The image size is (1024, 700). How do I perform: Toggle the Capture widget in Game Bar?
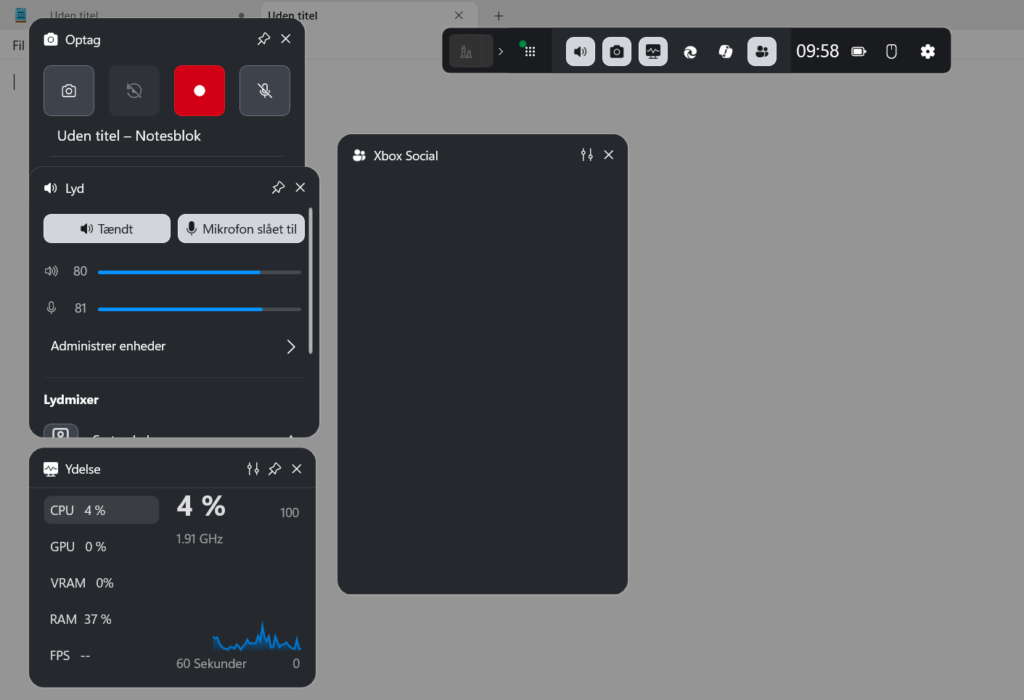[x=616, y=52]
